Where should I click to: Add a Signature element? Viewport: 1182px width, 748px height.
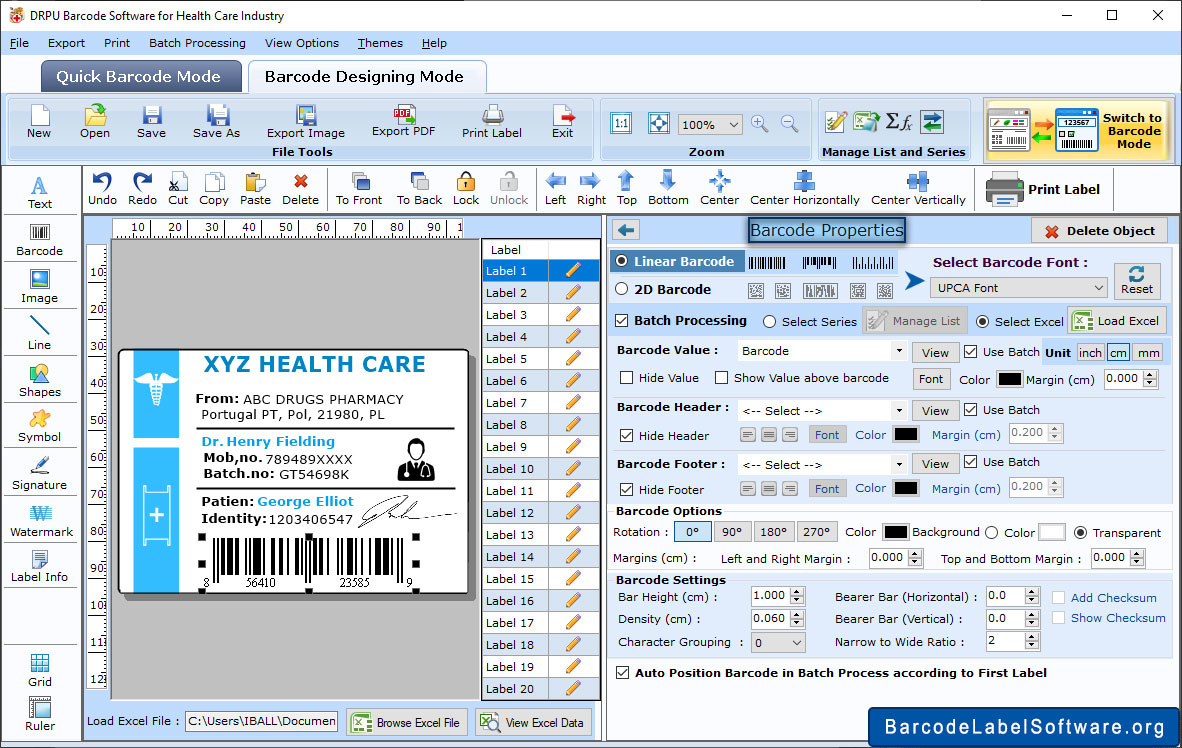coord(39,474)
